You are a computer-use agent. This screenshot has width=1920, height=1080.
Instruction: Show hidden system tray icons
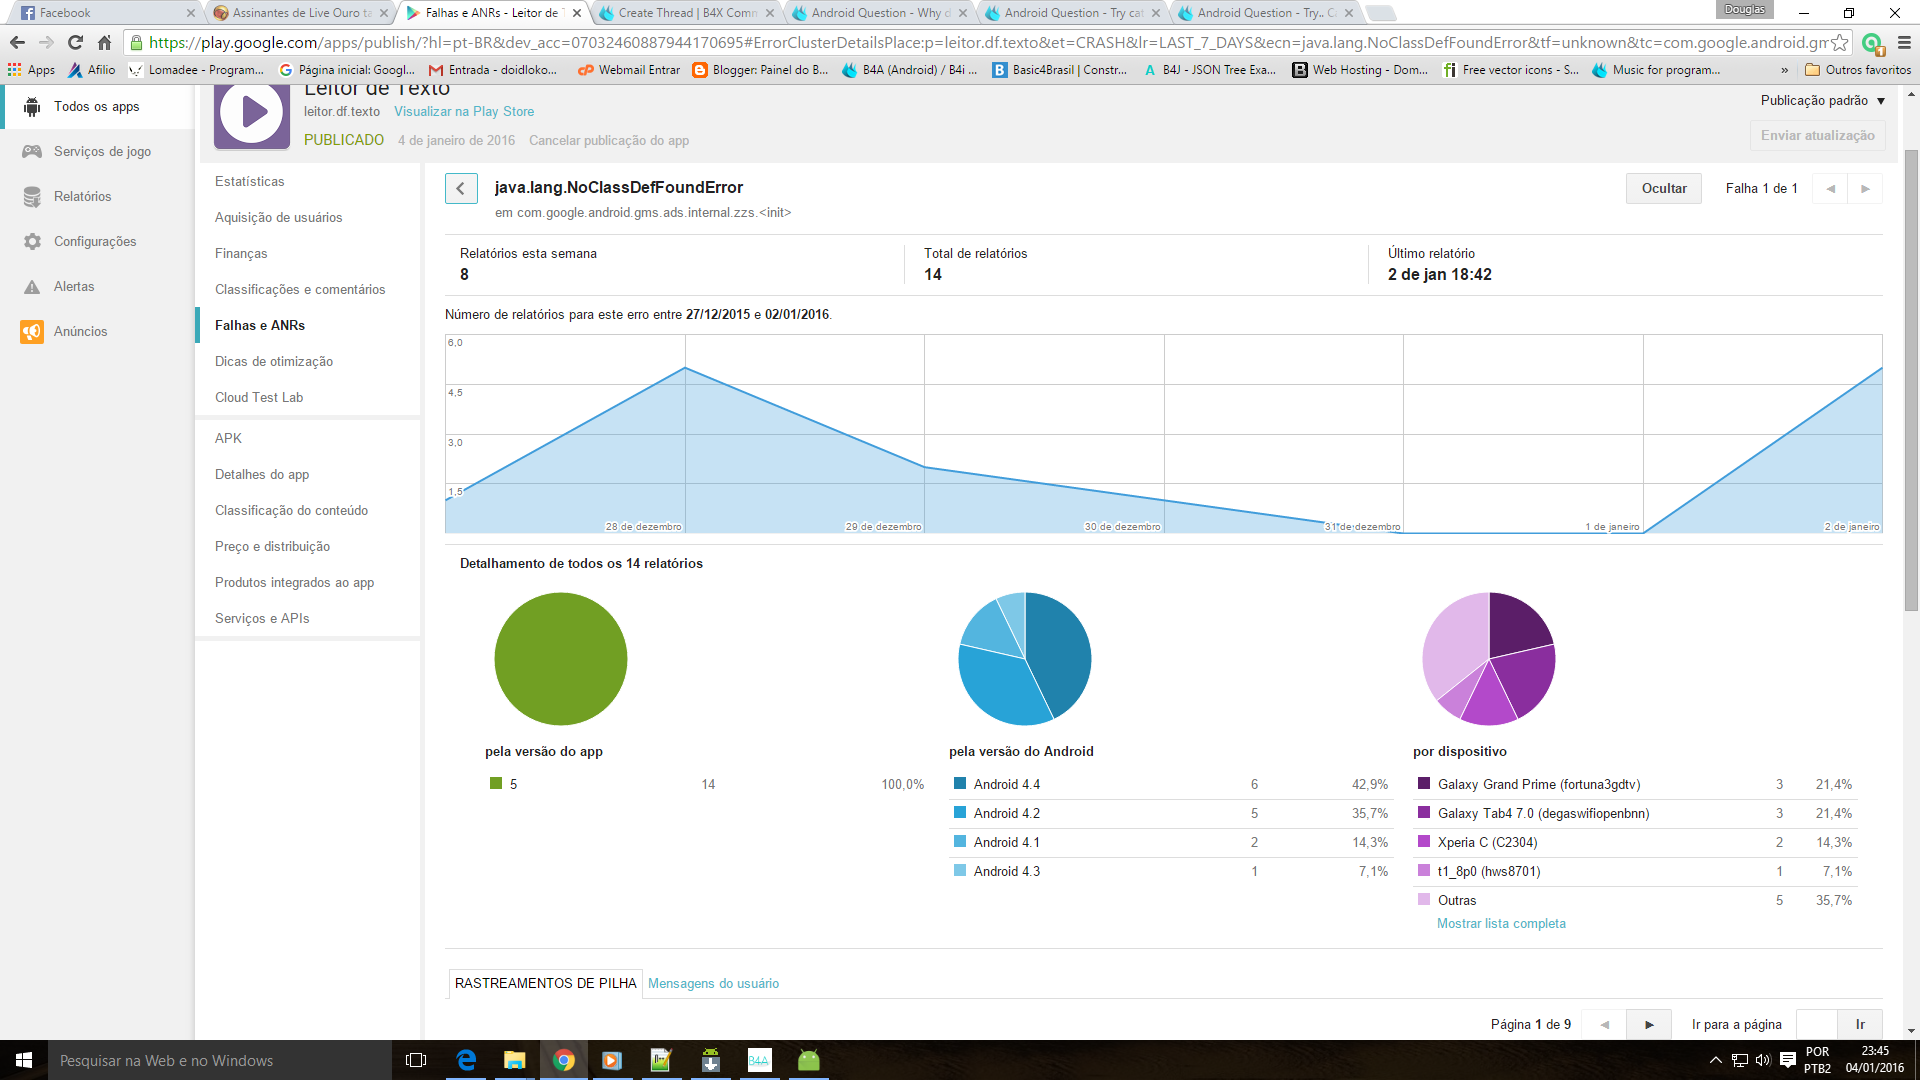point(1716,1060)
